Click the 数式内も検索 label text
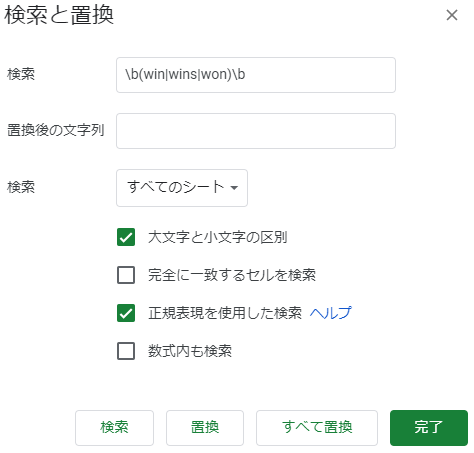 190,351
